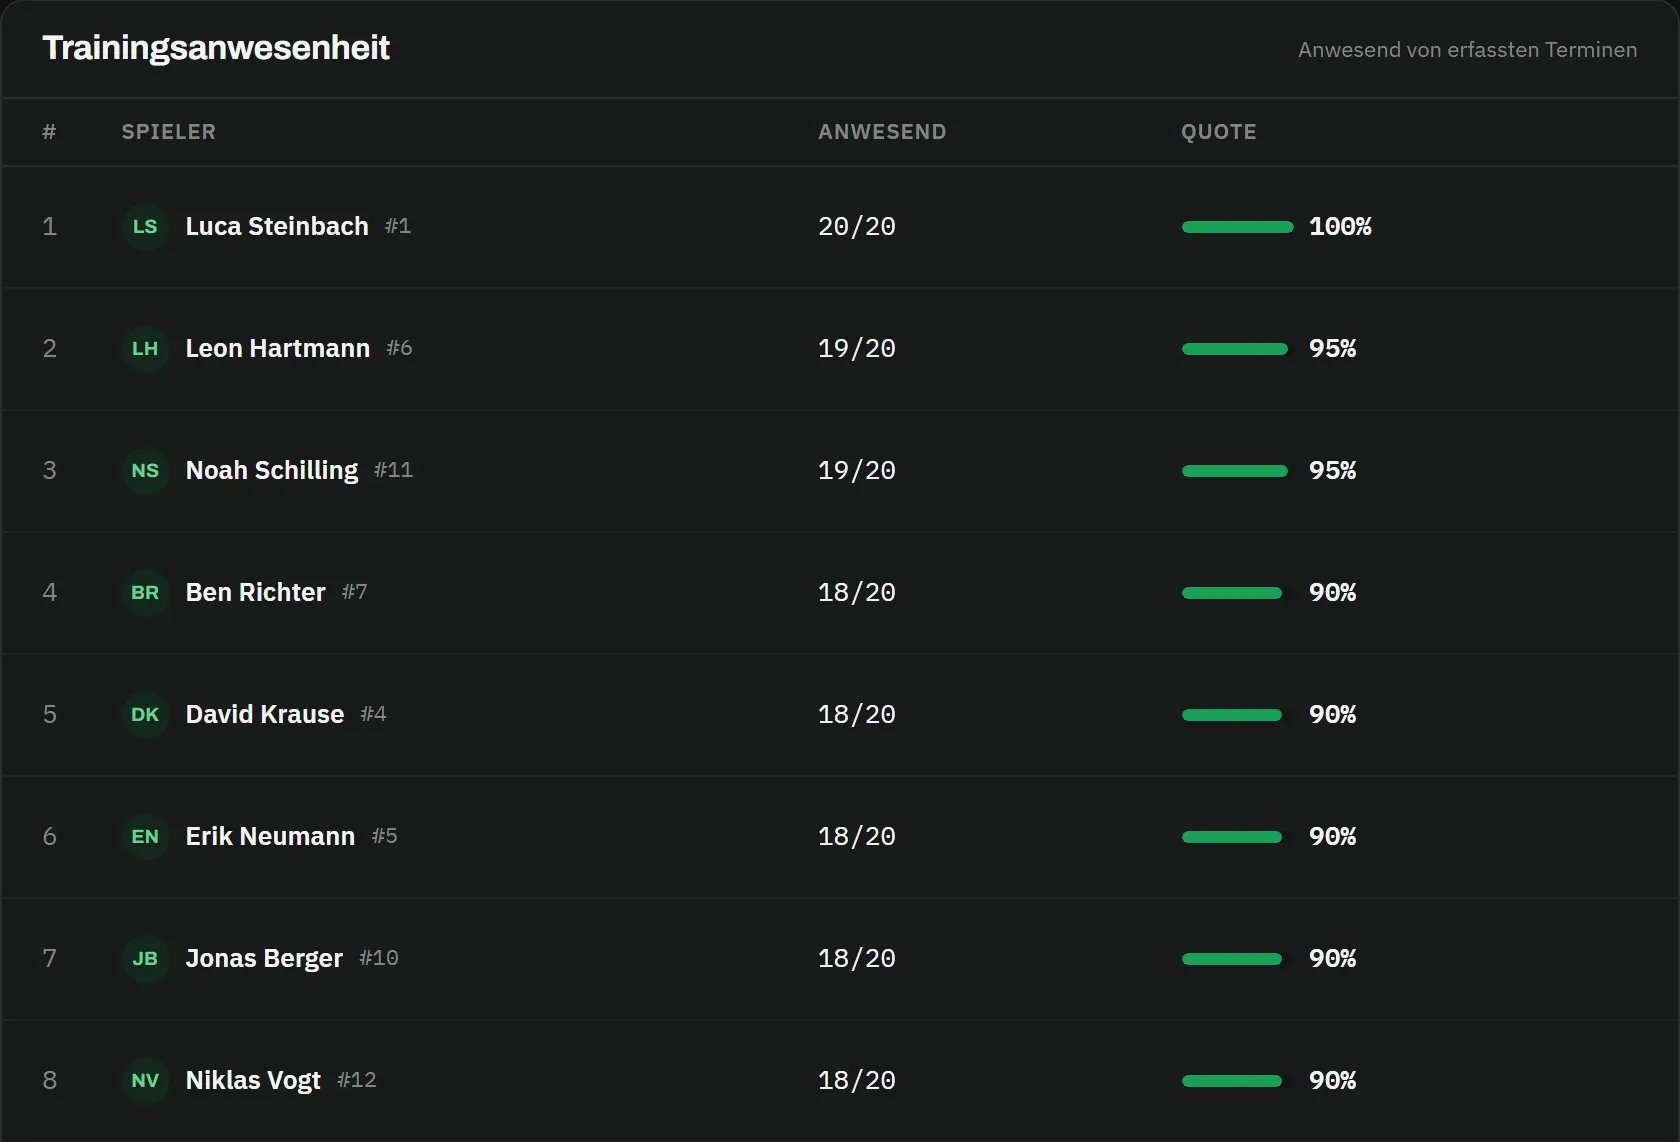Click jersey number #12 beside Niklas Vogt
This screenshot has width=1680, height=1142.
357,1080
